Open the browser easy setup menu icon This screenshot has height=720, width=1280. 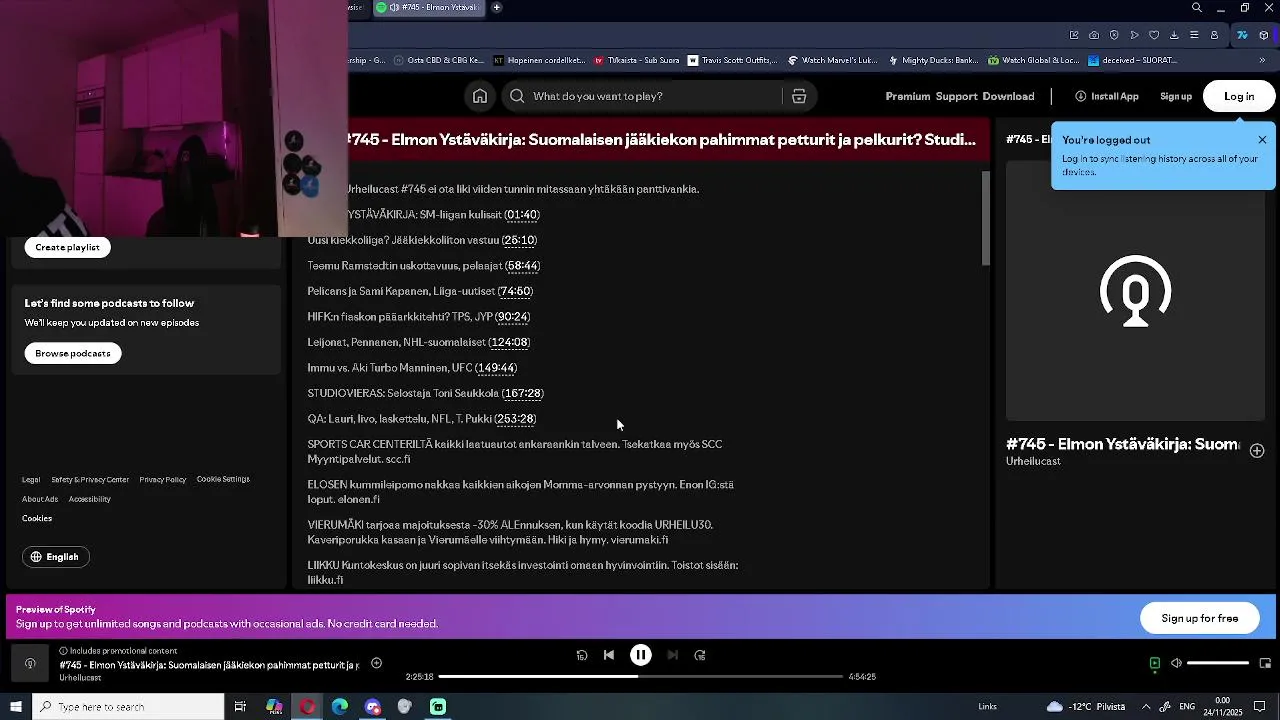[x=1194, y=35]
